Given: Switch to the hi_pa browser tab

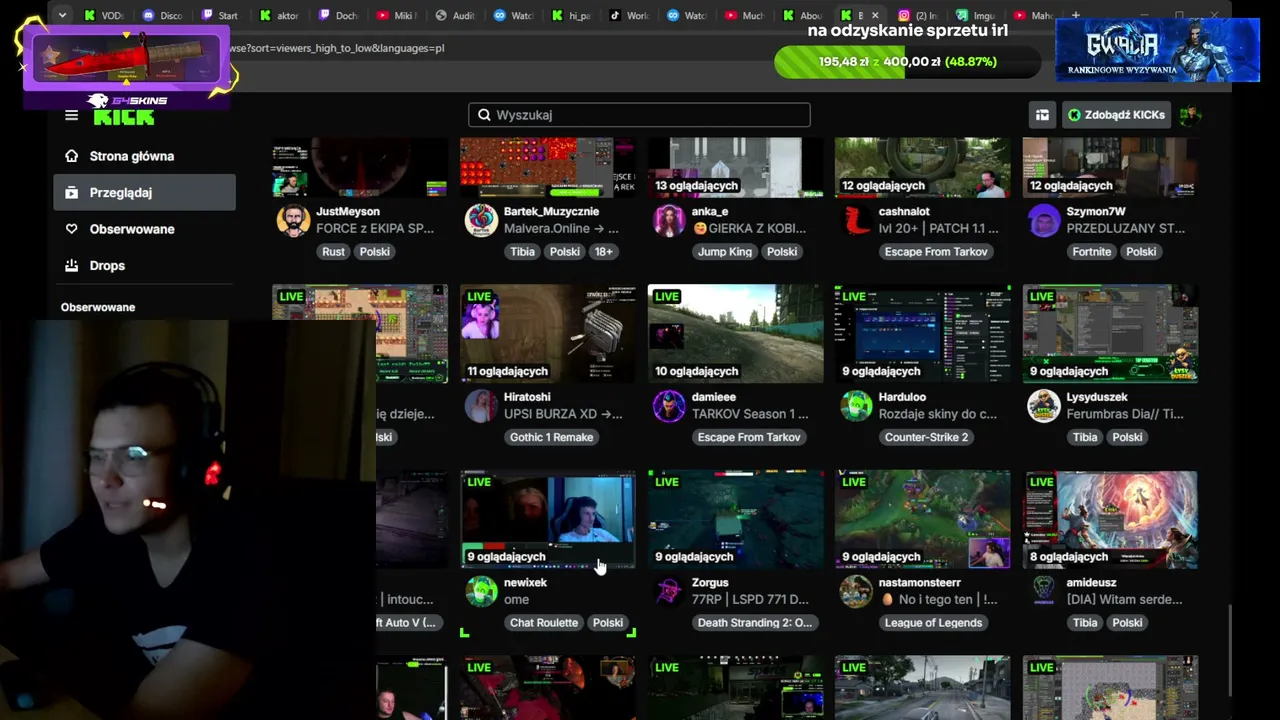Looking at the screenshot, I should click(x=573, y=15).
